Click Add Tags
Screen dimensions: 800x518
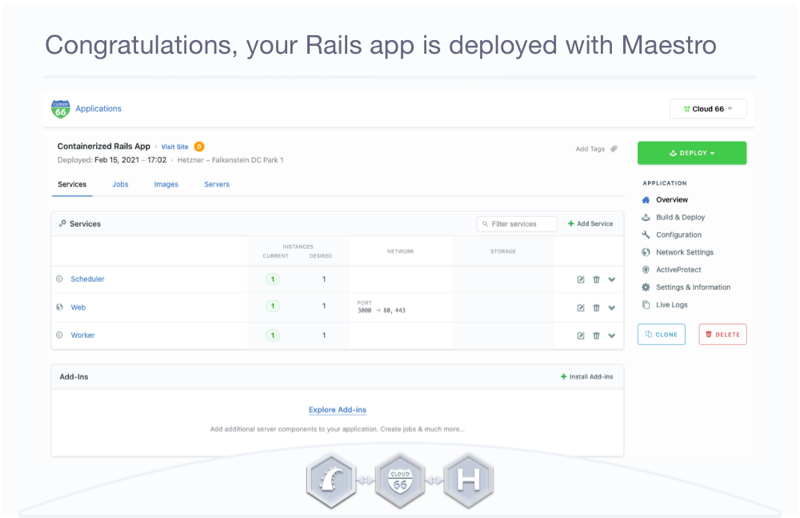point(590,149)
